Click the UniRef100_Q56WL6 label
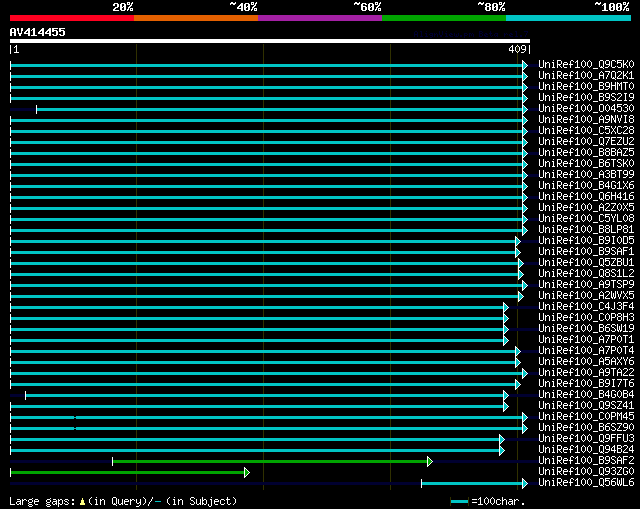The width and height of the screenshot is (640, 509). [x=586, y=483]
